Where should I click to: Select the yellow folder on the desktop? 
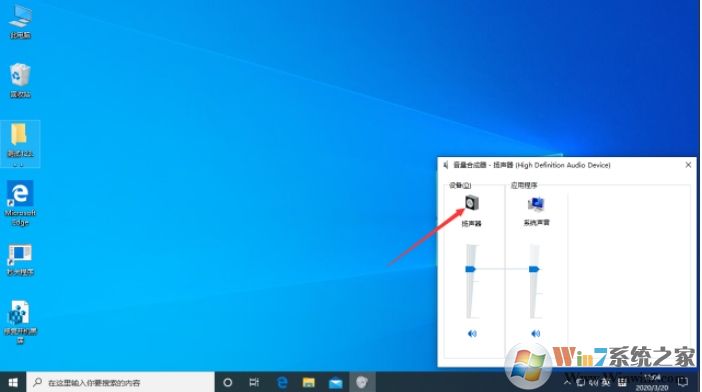tap(20, 143)
